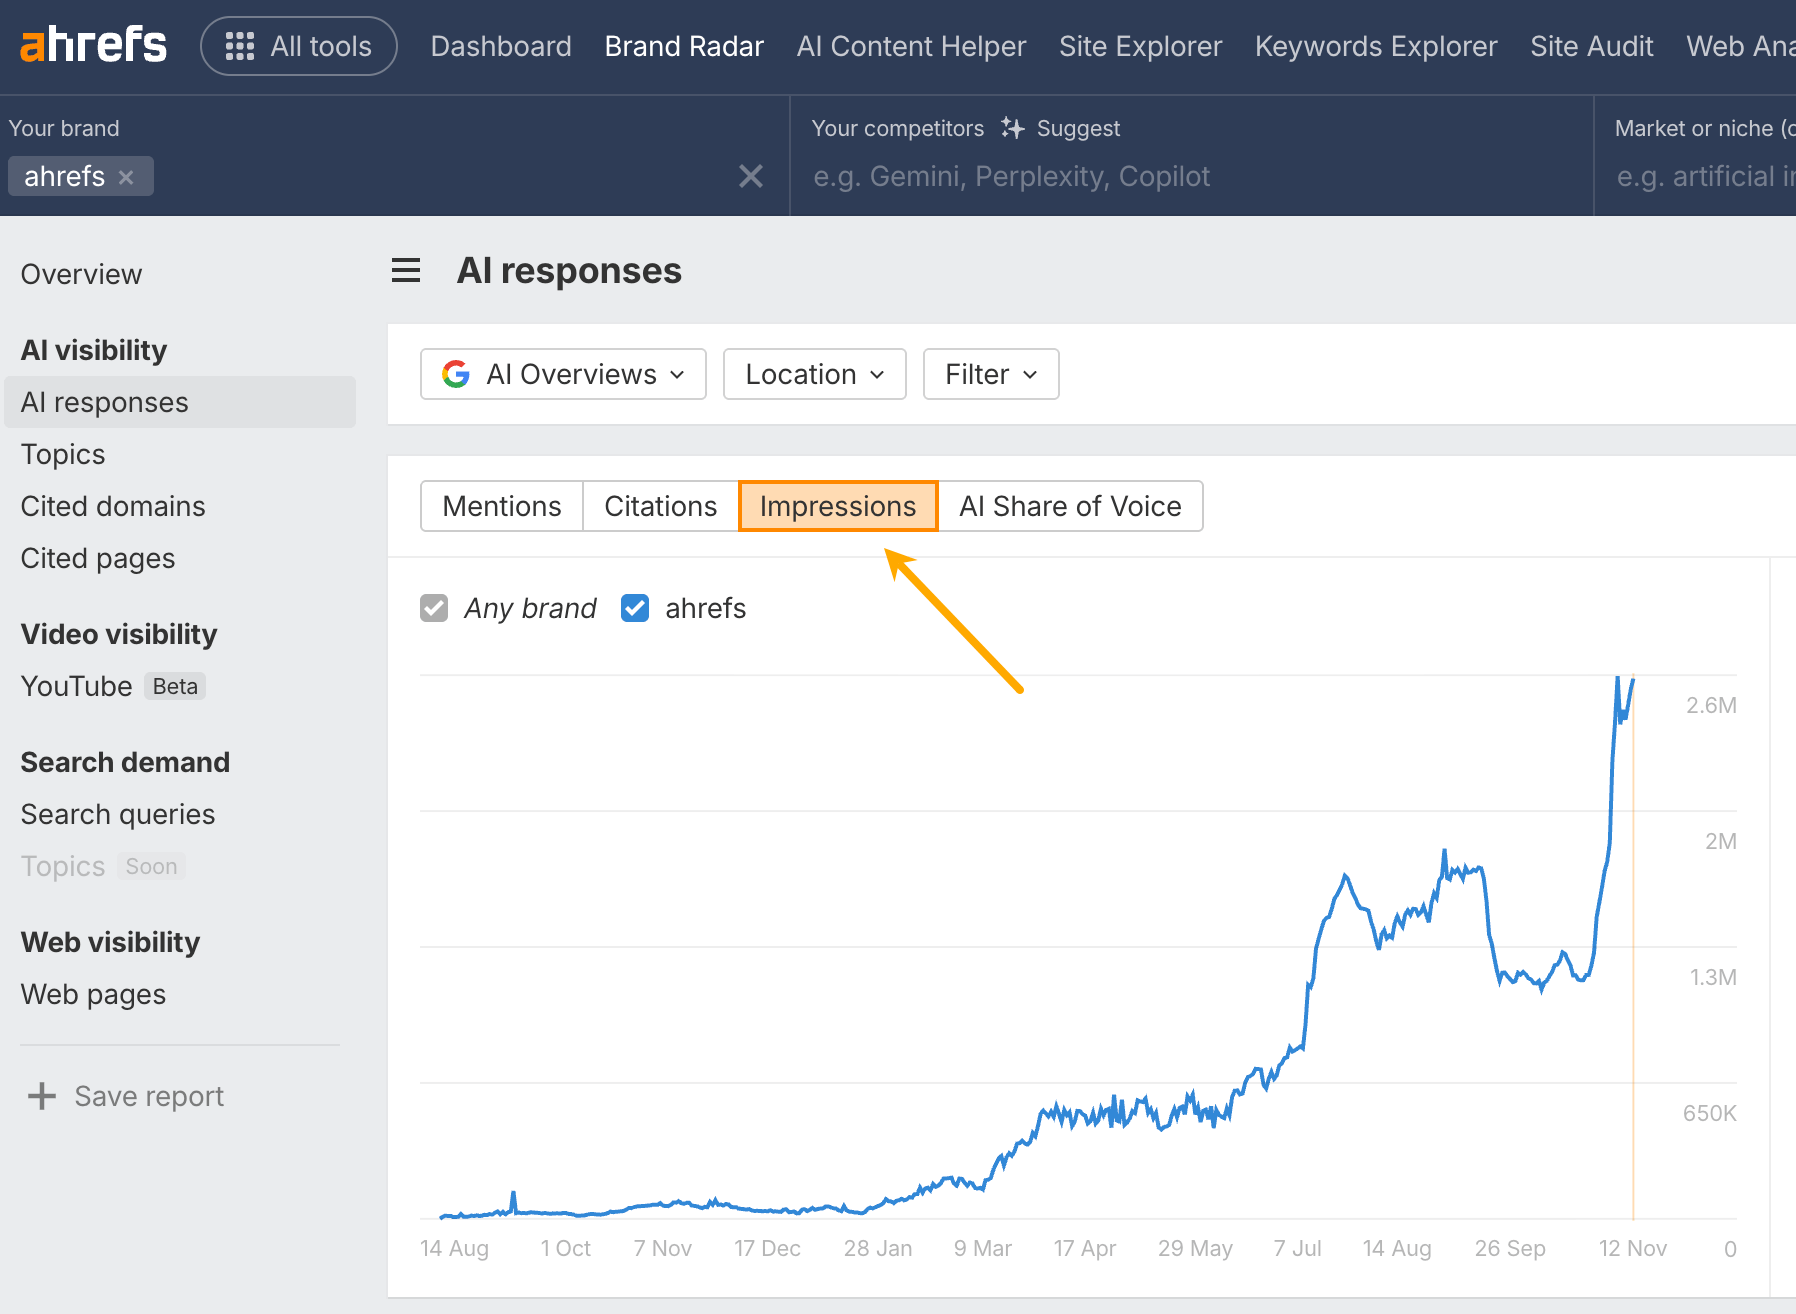Open the All tools grid menu
This screenshot has width=1796, height=1314.
coord(240,45)
